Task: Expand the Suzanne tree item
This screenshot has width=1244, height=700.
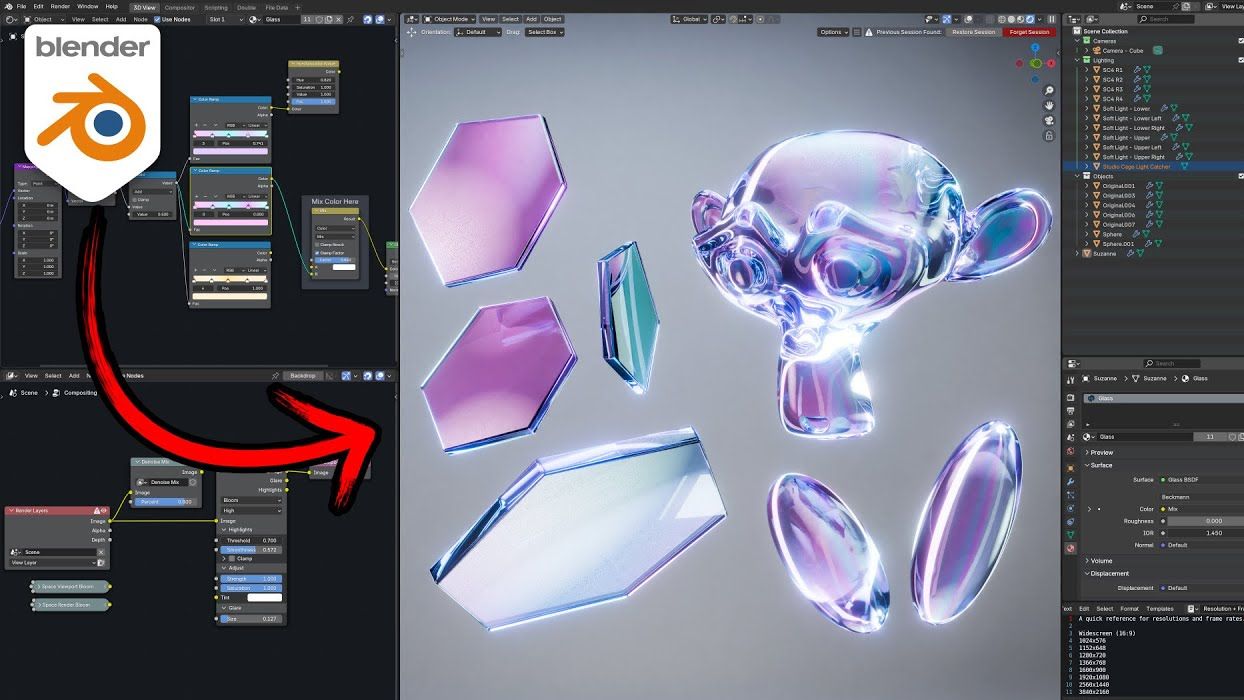Action: click(1078, 253)
